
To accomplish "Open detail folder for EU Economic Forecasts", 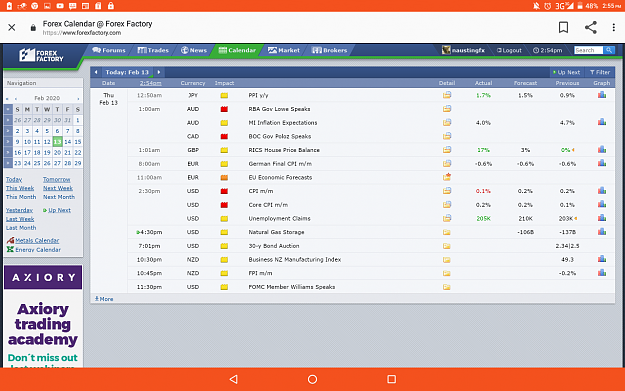I will [x=446, y=177].
